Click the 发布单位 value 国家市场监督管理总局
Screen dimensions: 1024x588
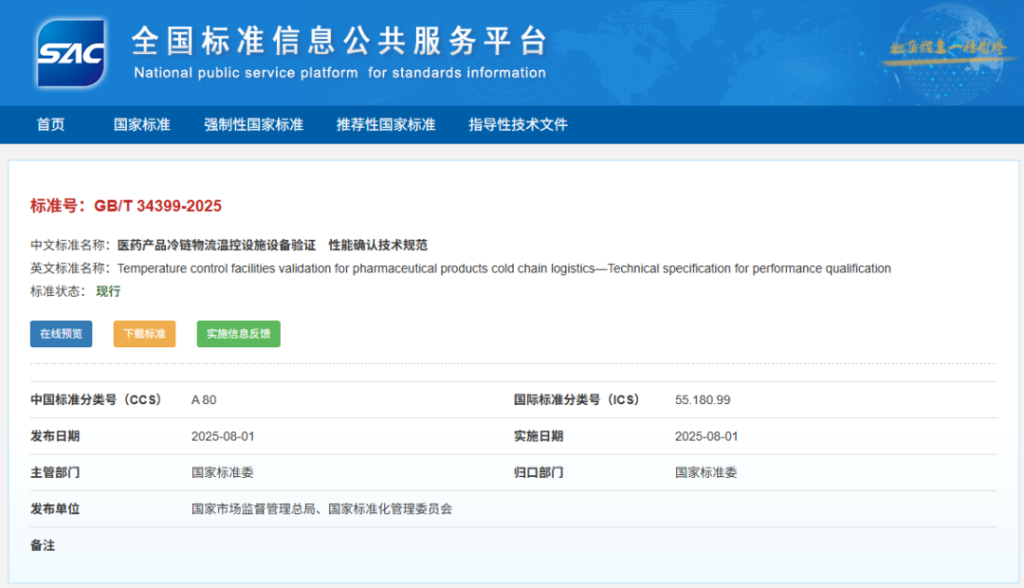[253, 509]
